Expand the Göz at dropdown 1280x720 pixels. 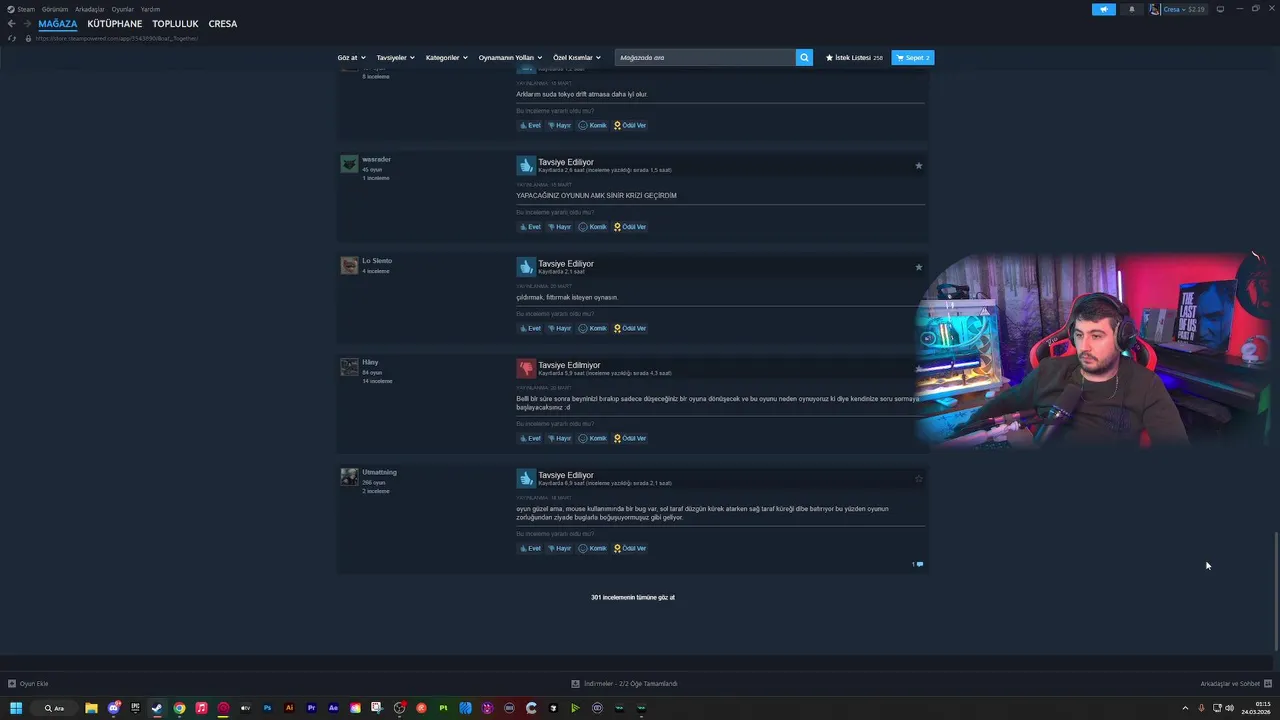coord(352,57)
